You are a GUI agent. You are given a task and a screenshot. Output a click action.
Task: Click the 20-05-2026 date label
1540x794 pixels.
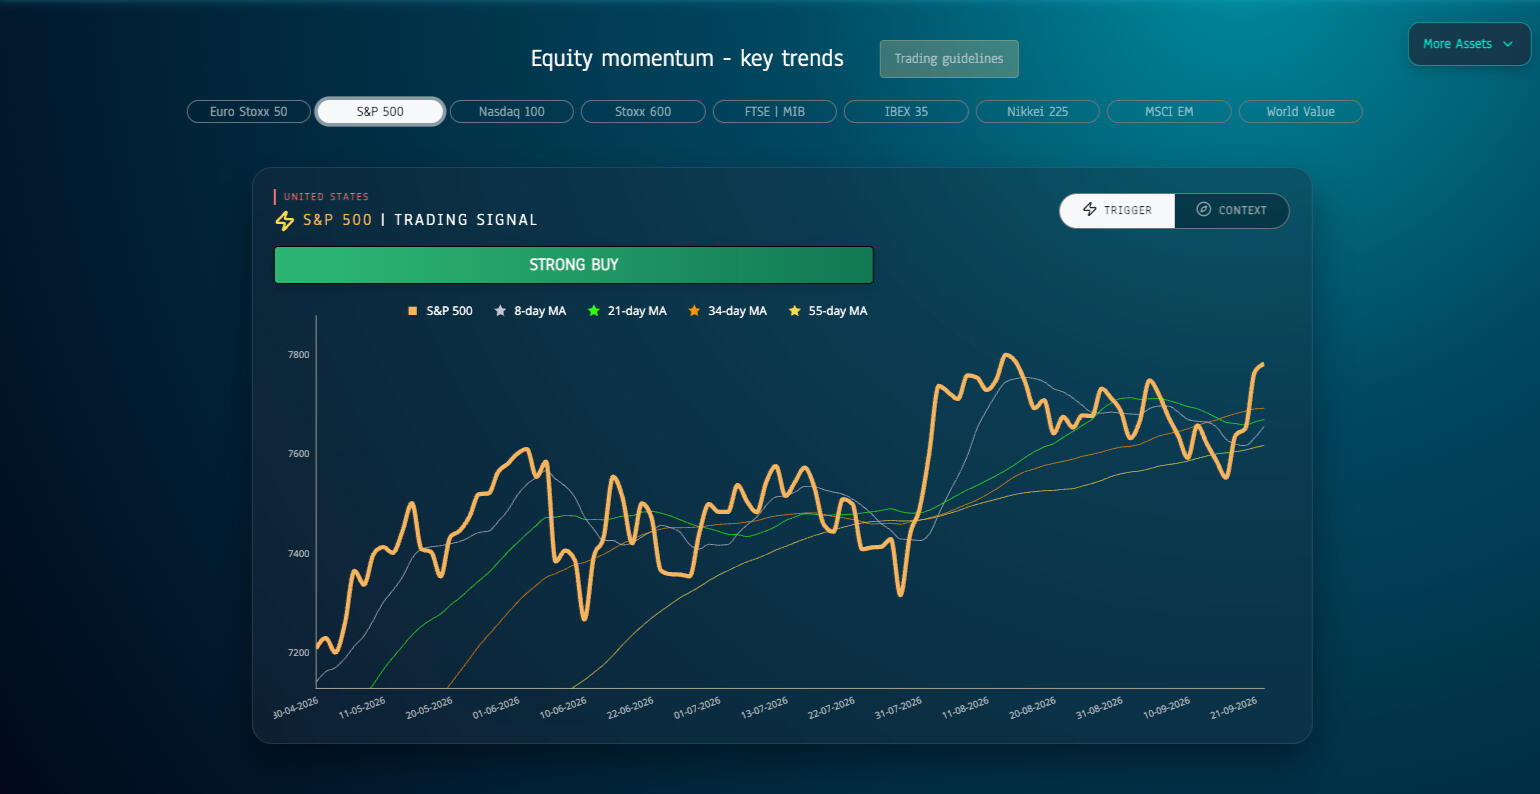pos(429,708)
